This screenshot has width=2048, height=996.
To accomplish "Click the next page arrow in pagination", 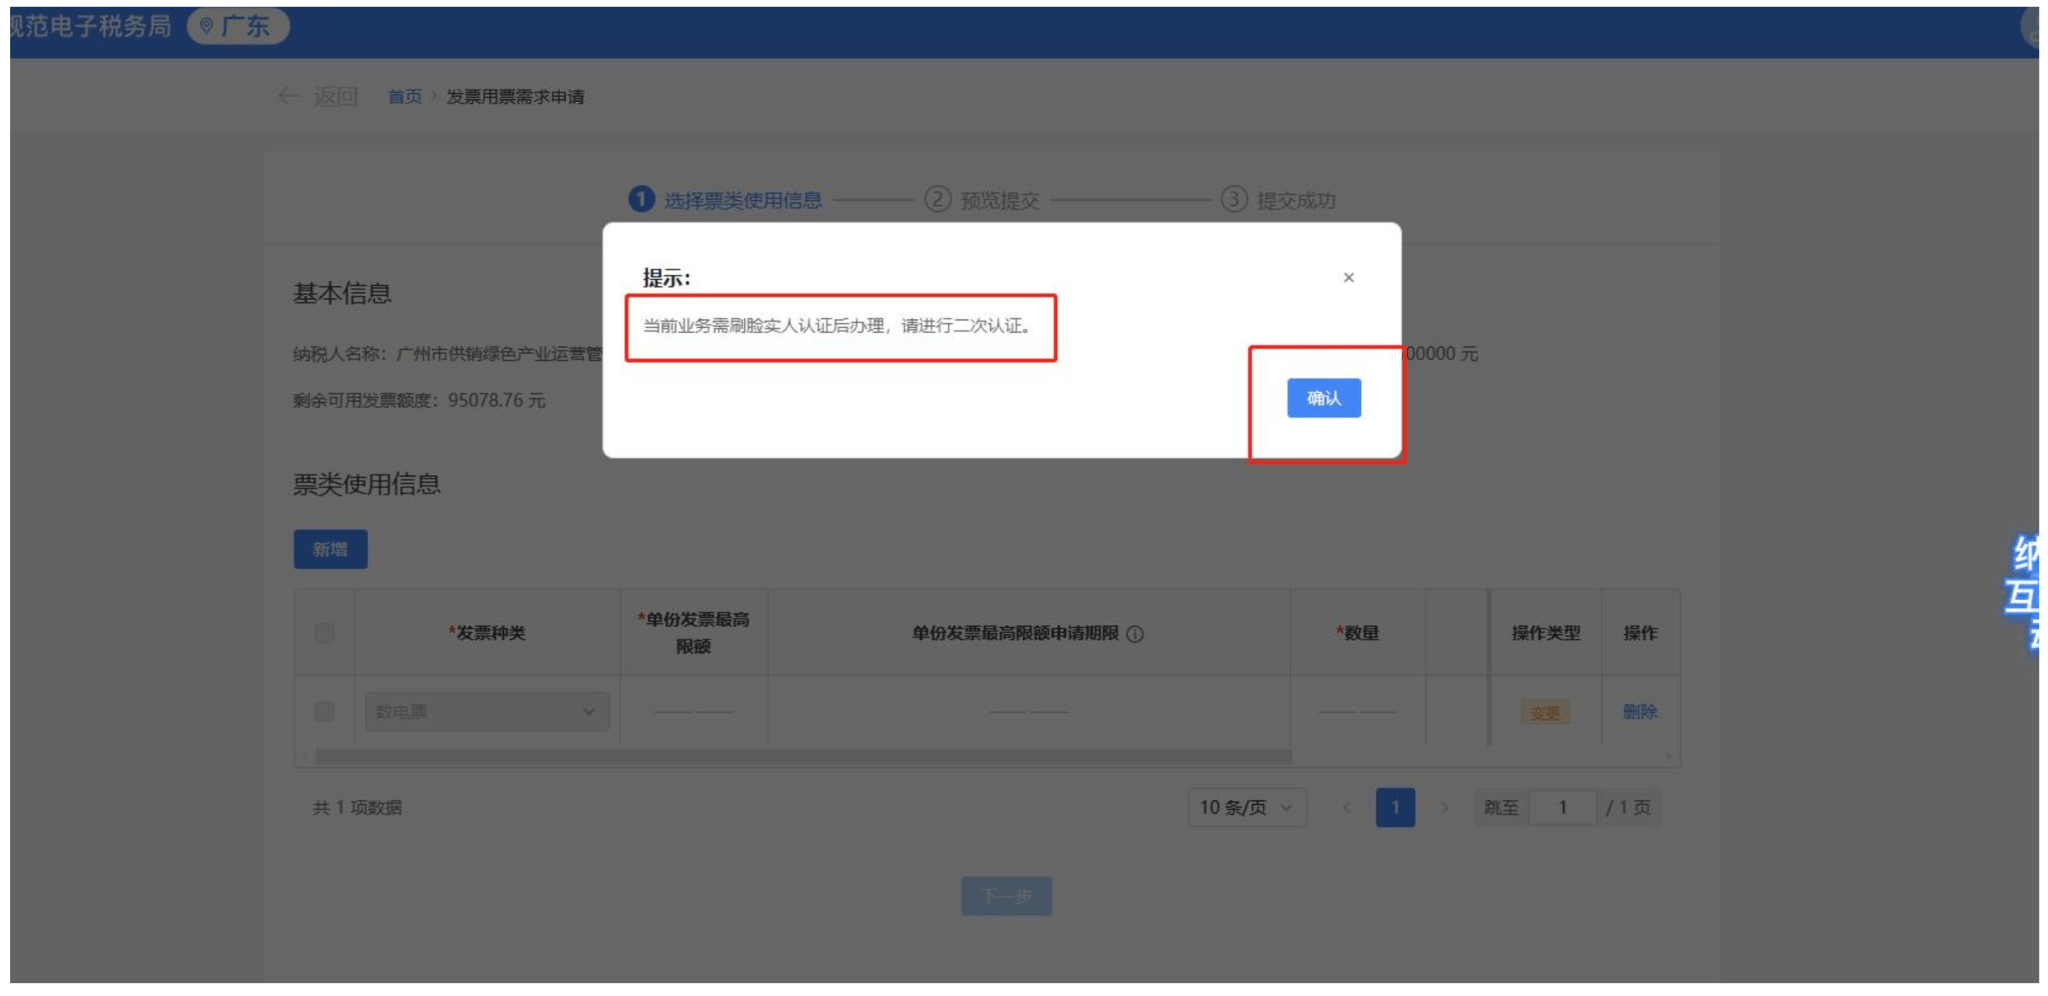I will click(x=1446, y=809).
